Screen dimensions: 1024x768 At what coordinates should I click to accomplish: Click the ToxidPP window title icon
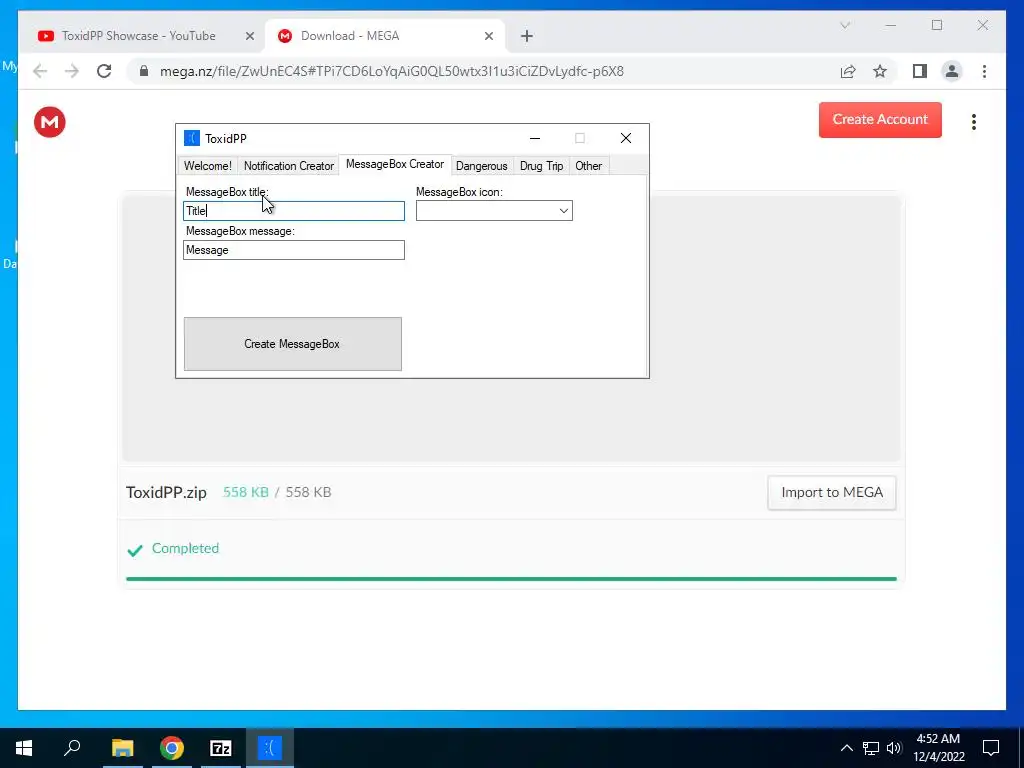coord(191,138)
